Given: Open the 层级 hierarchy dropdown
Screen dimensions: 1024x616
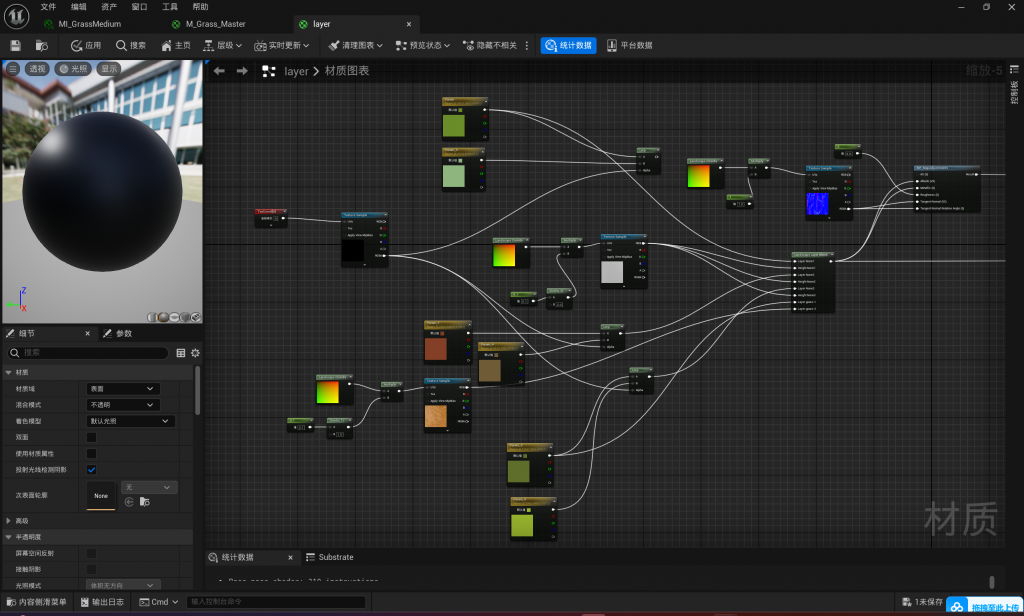Looking at the screenshot, I should tap(223, 45).
